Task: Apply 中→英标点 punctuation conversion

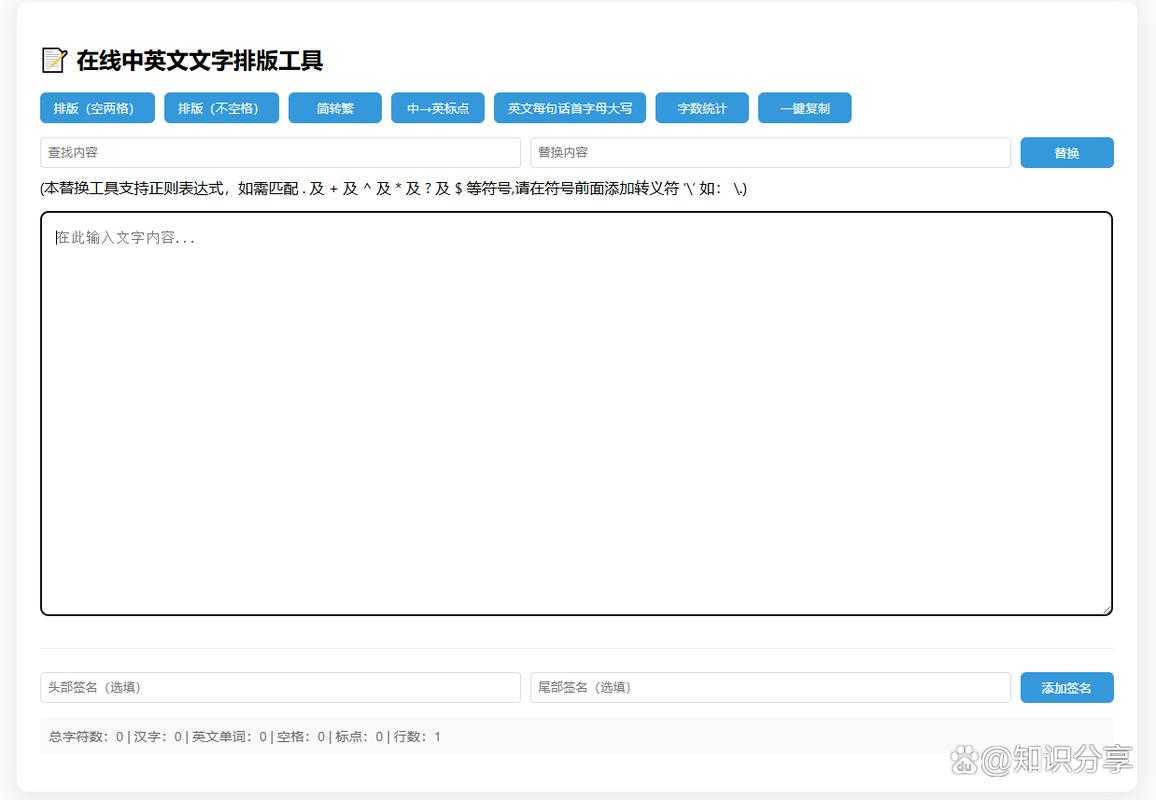Action: pos(437,108)
